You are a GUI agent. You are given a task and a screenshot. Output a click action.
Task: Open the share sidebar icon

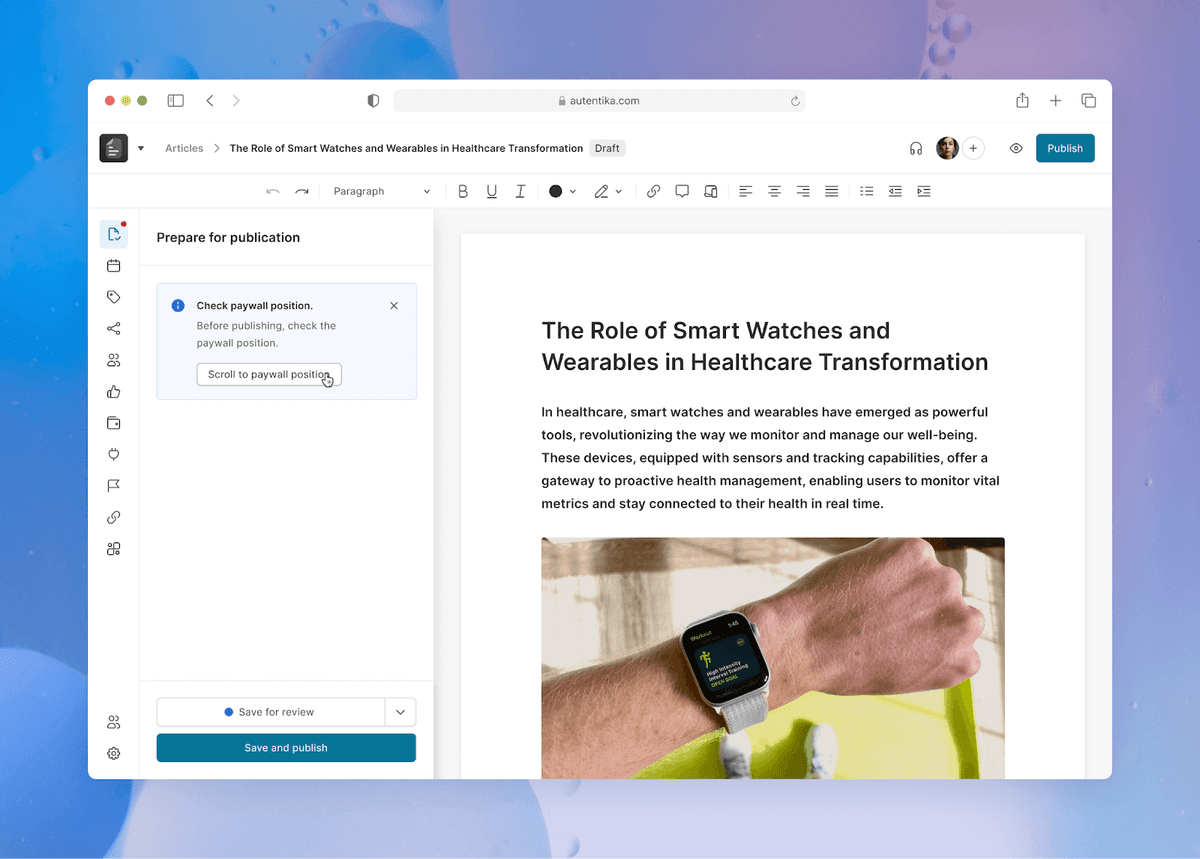pos(114,329)
